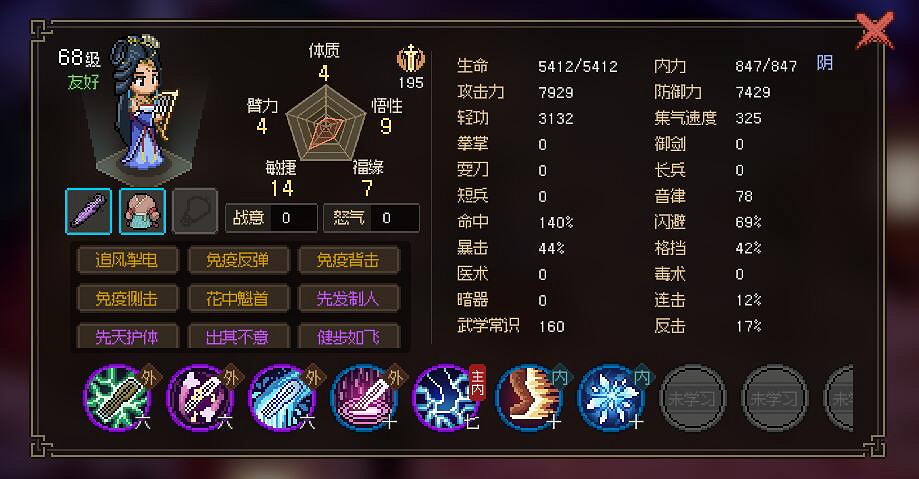Open the lightning main inner skill icon

[x=446, y=398]
